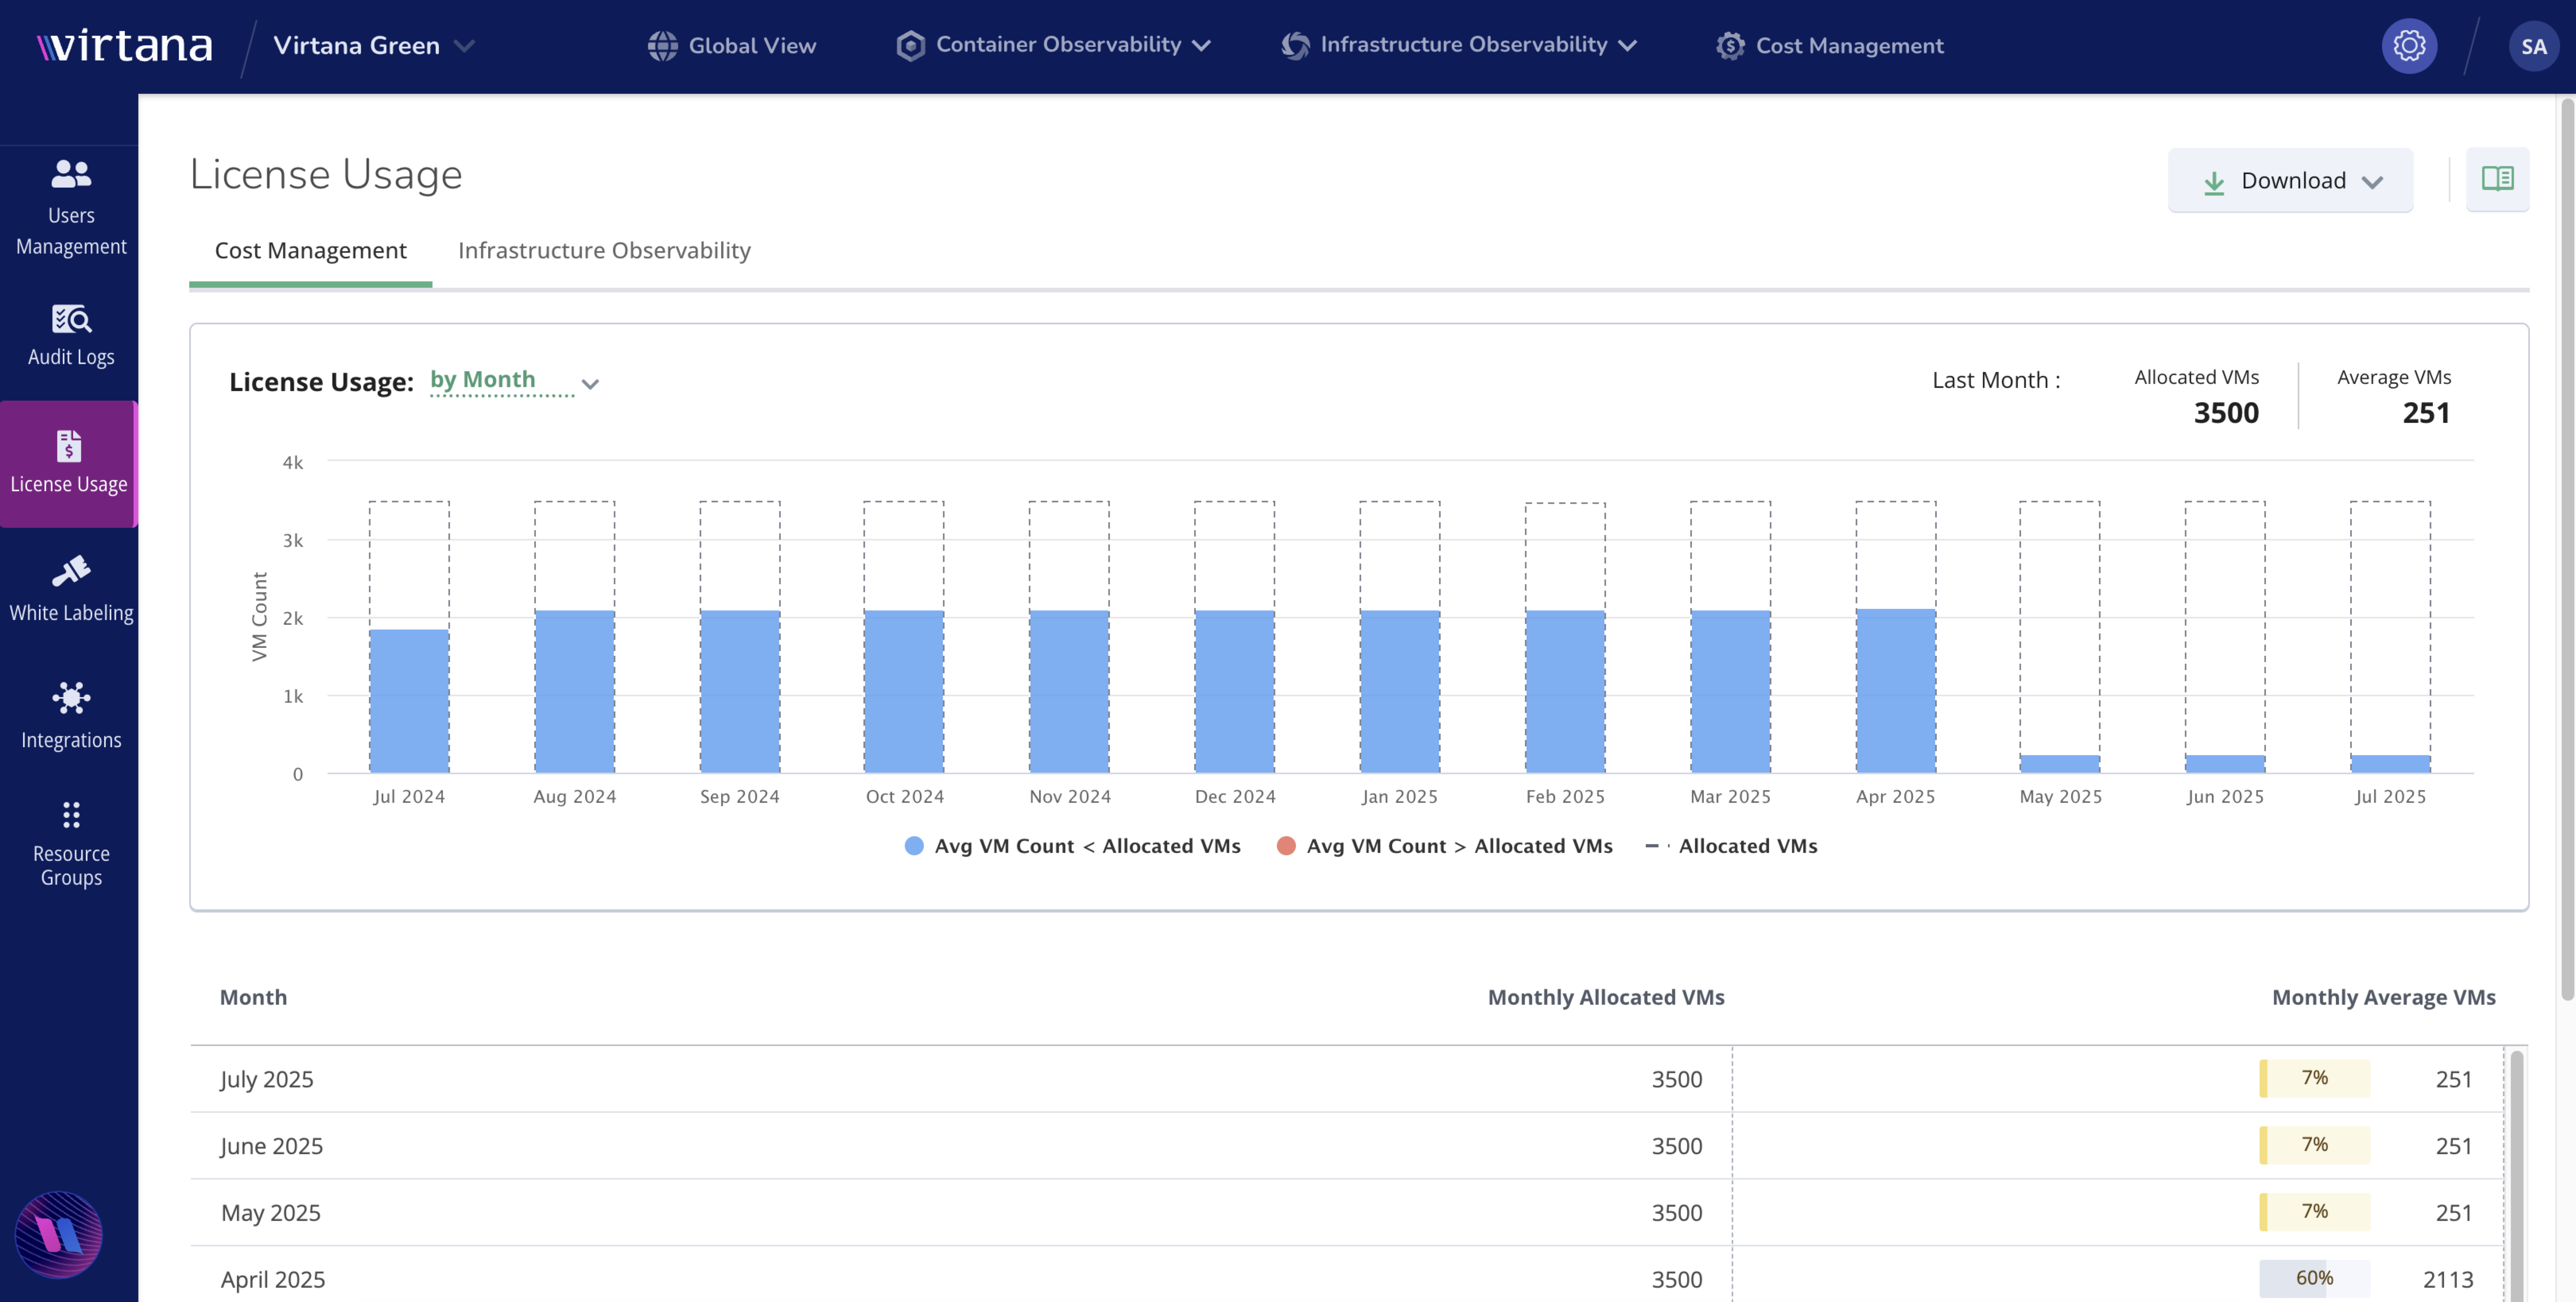Image resolution: width=2576 pixels, height=1302 pixels.
Task: Open the by Month usage dropdown
Action: pos(514,382)
